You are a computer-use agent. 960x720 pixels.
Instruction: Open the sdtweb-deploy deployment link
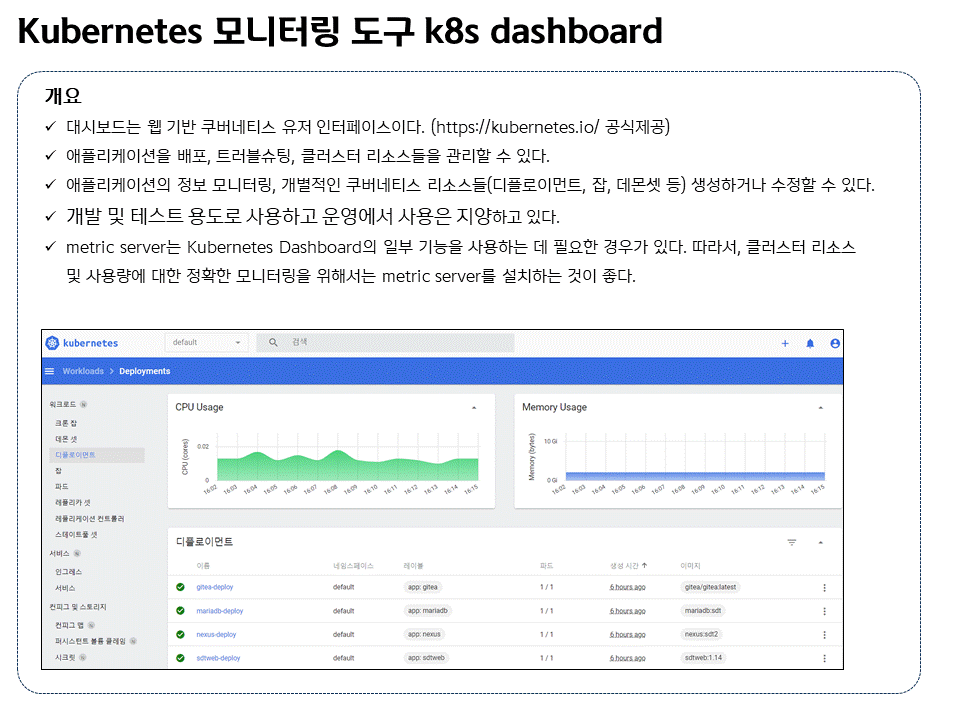219,658
